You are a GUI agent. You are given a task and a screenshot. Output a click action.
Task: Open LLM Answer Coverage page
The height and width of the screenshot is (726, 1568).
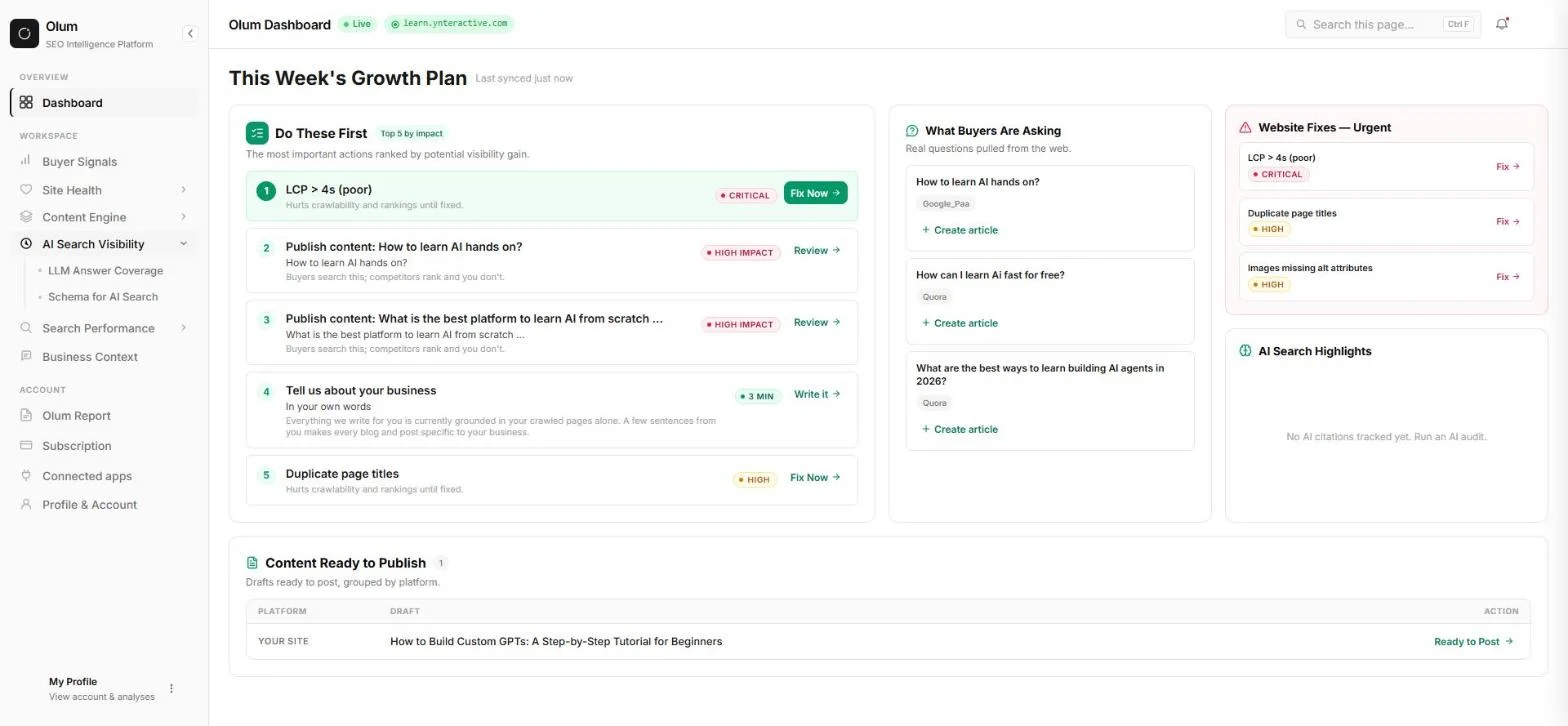pos(105,271)
